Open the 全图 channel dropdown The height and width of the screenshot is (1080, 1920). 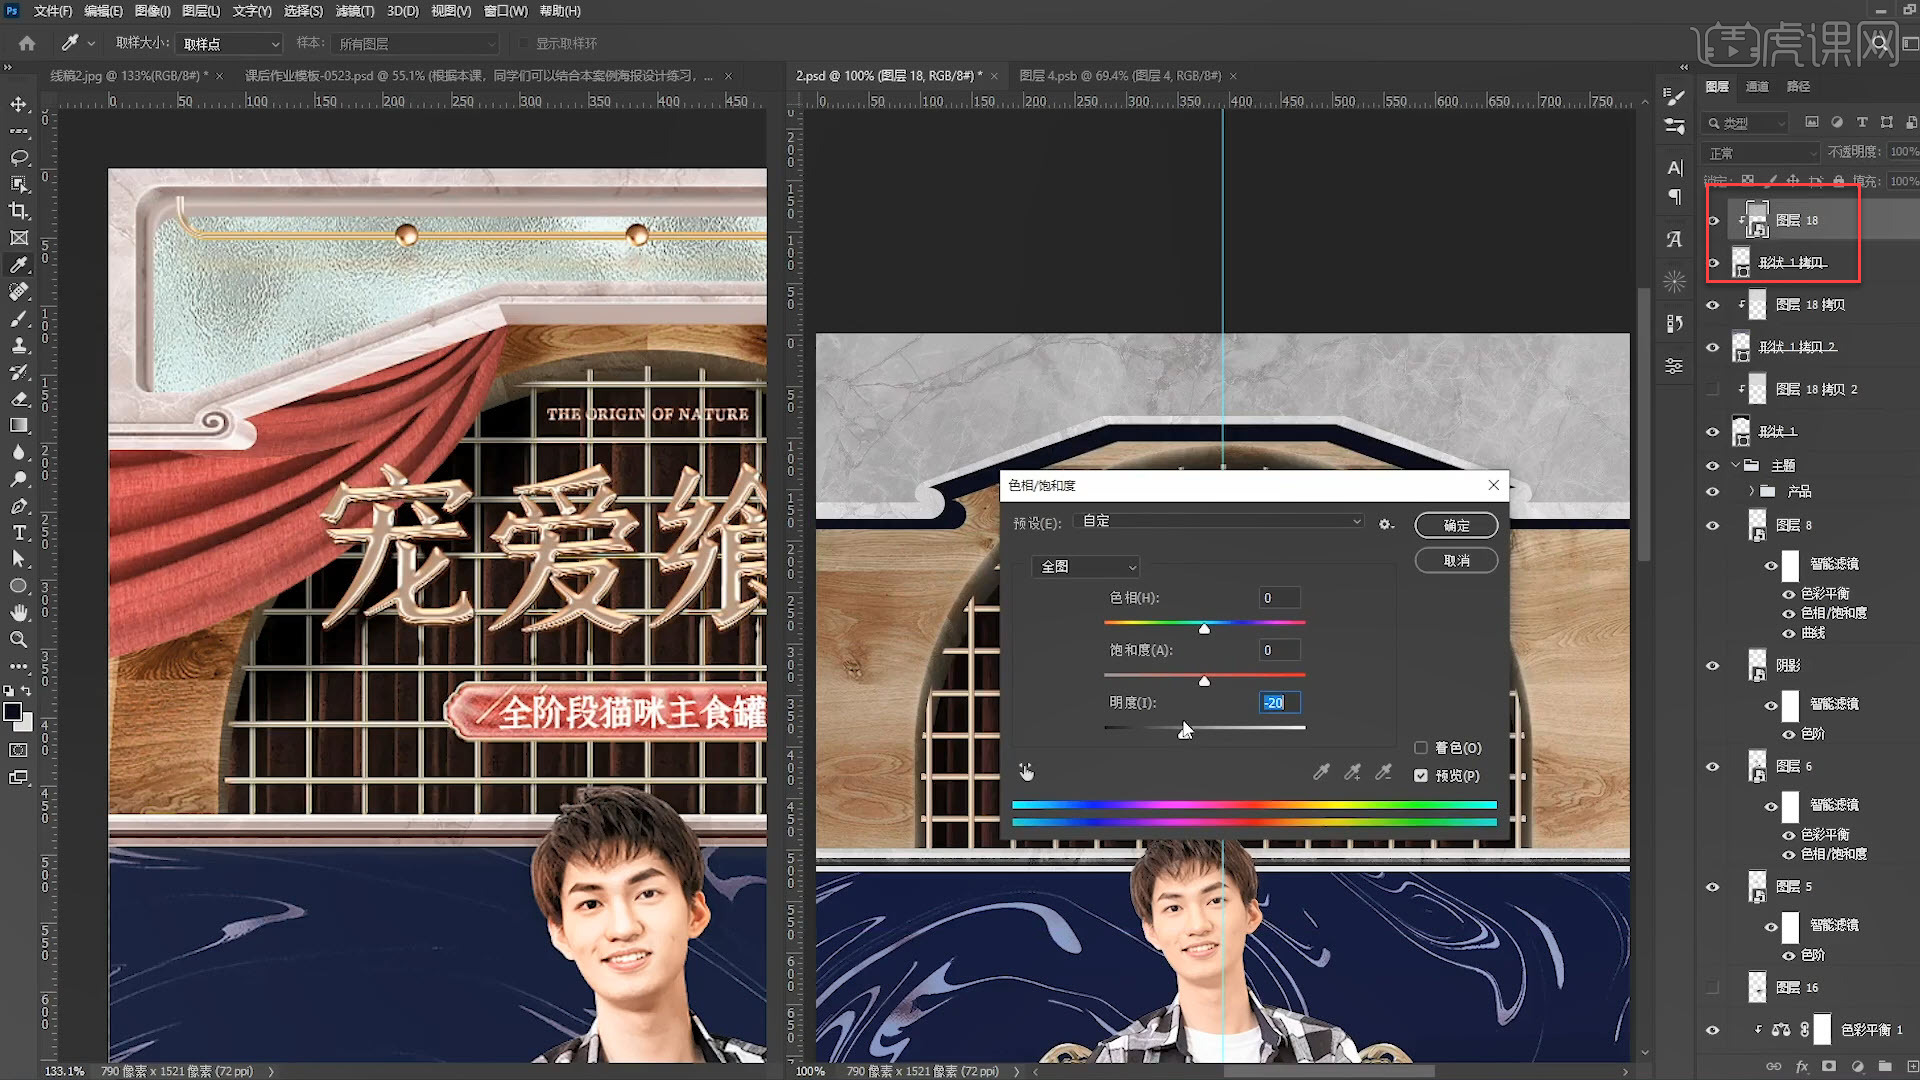click(1087, 567)
